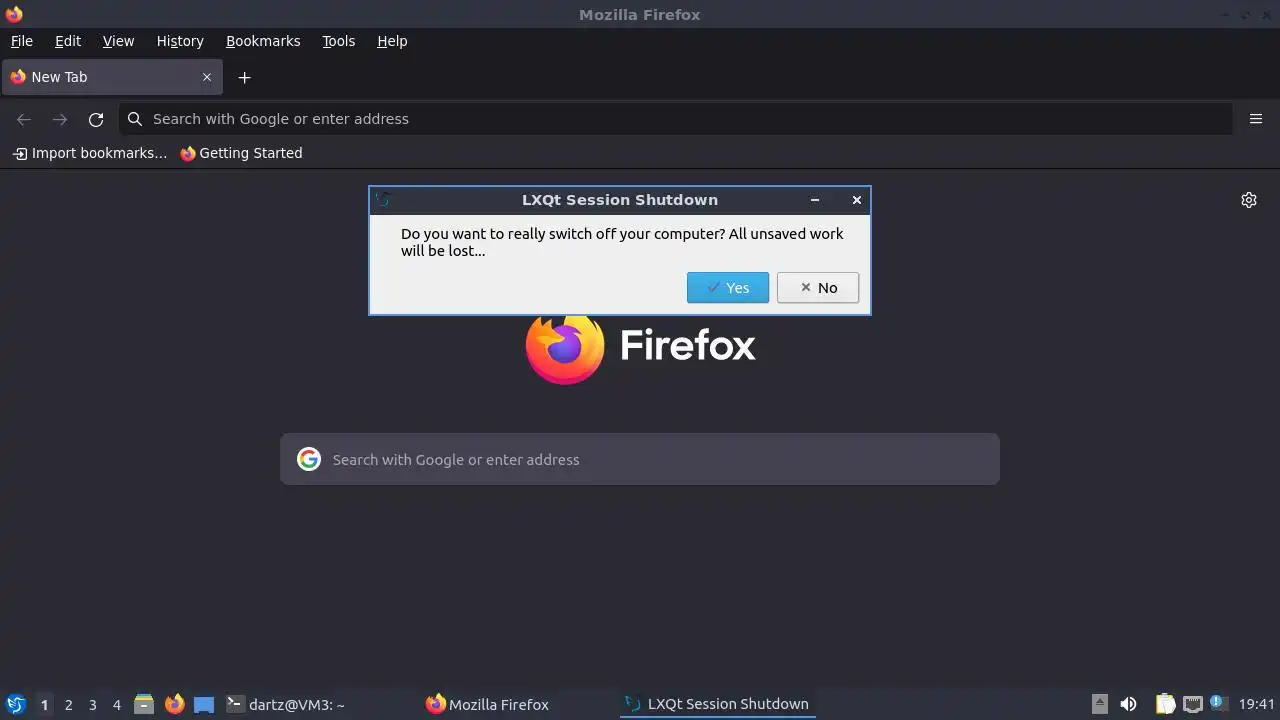Open the Bookmarks menu

(x=263, y=41)
